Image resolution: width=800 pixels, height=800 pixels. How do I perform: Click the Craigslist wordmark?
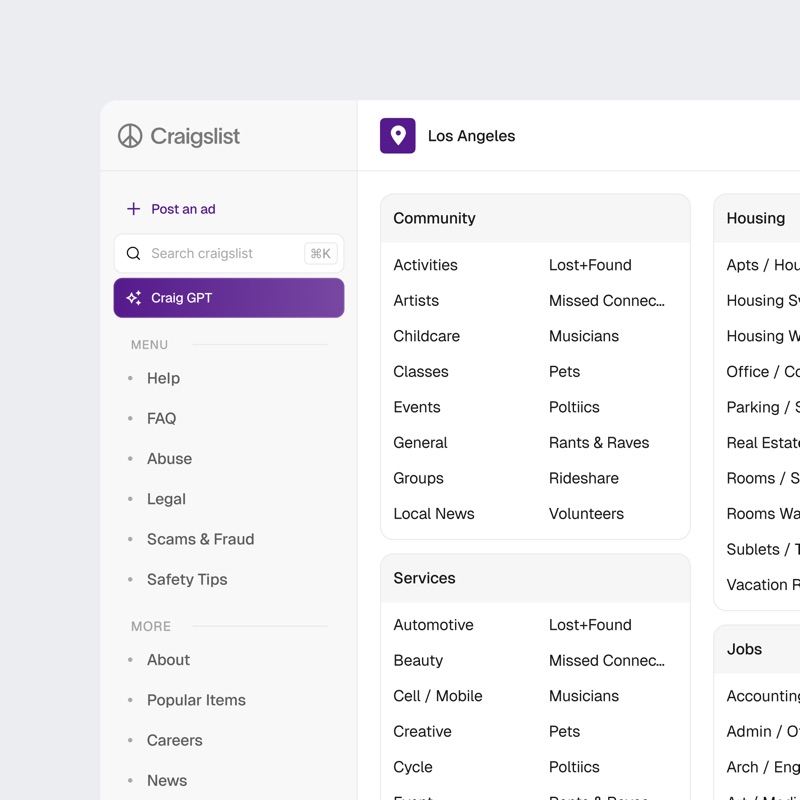pos(195,136)
